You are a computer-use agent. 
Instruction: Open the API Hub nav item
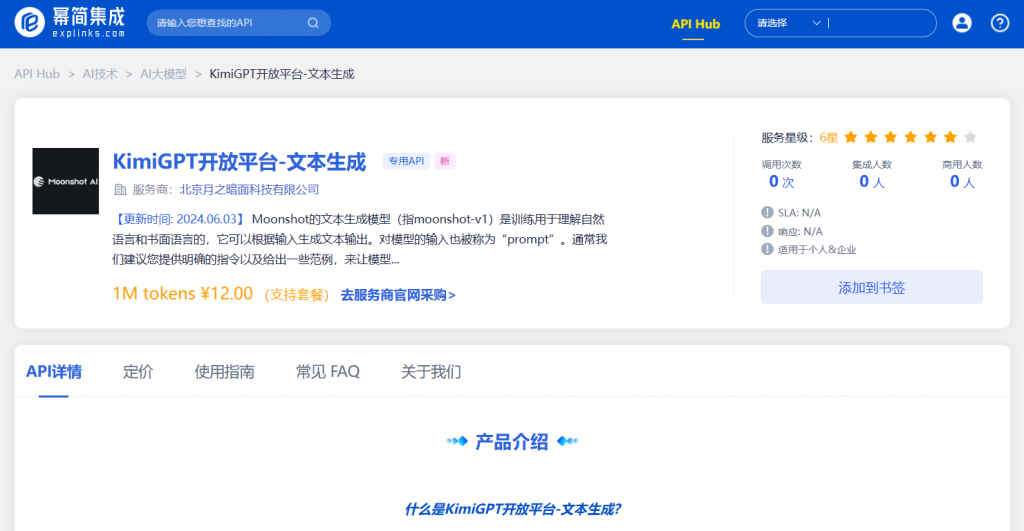click(x=695, y=24)
